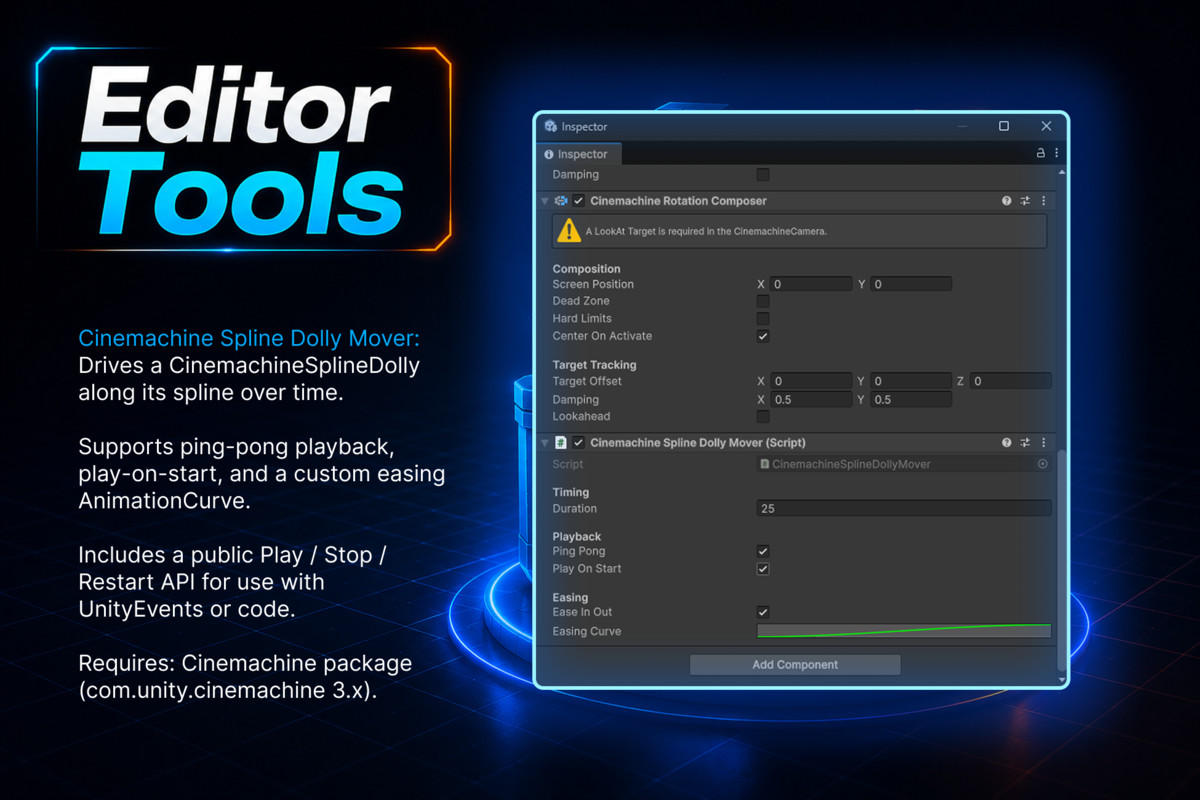Image resolution: width=1200 pixels, height=800 pixels.
Task: Click the Composition section heading
Action: click(x=586, y=268)
